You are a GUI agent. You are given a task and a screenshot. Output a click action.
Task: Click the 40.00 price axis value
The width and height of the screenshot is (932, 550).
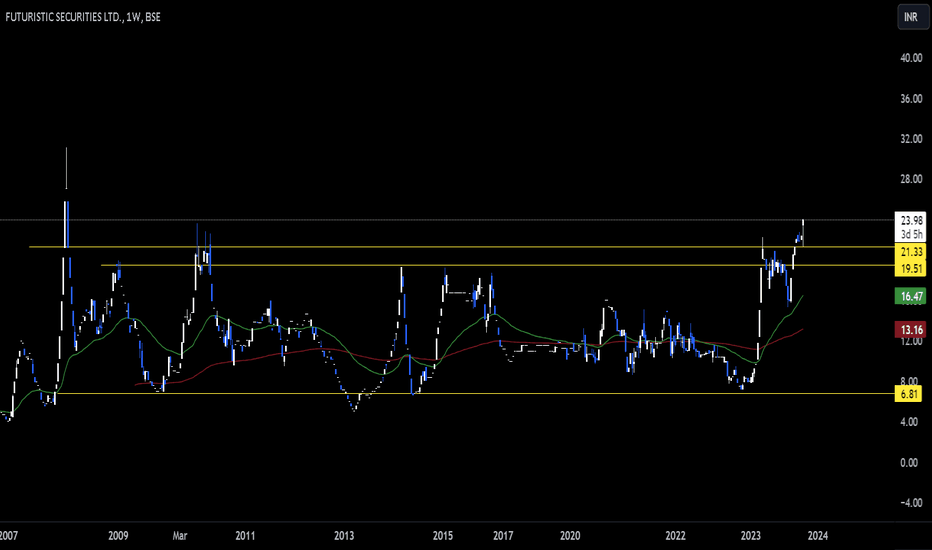pos(911,58)
